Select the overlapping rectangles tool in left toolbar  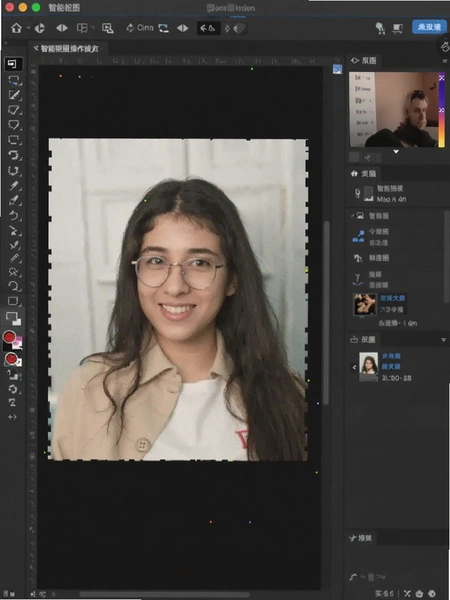(x=13, y=318)
